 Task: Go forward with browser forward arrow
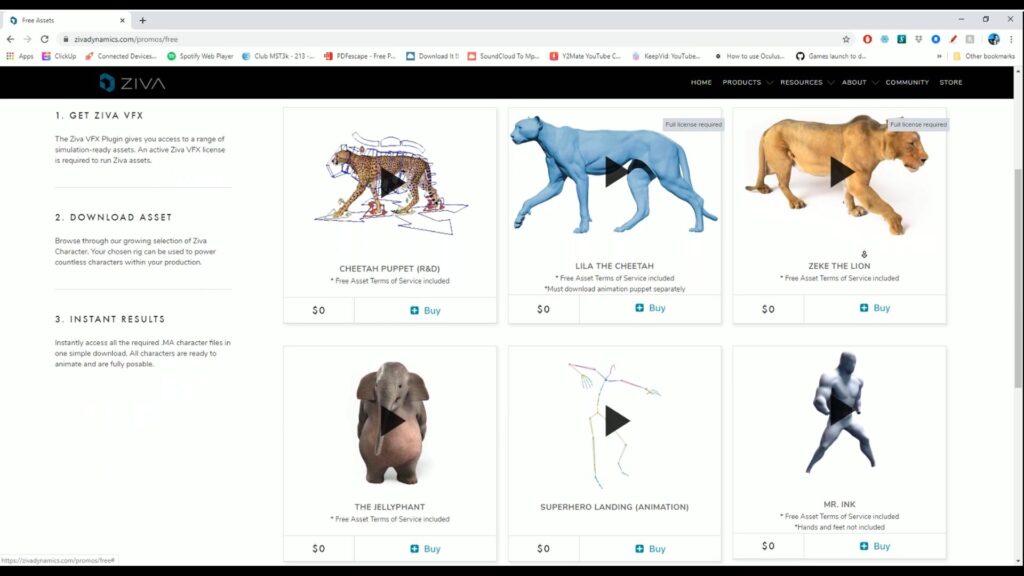(27, 39)
